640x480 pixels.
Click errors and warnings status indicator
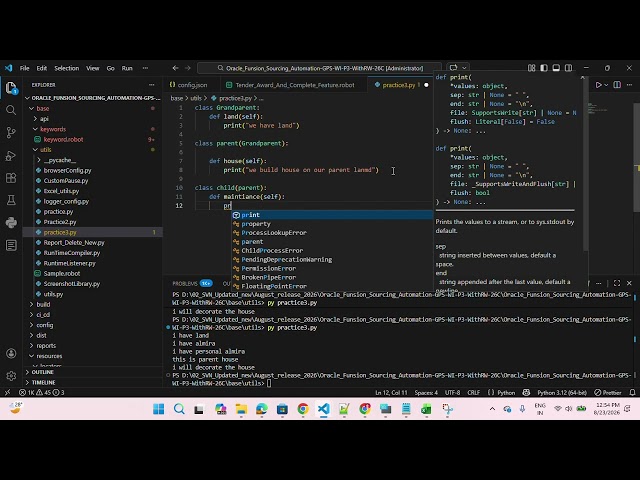point(41,392)
